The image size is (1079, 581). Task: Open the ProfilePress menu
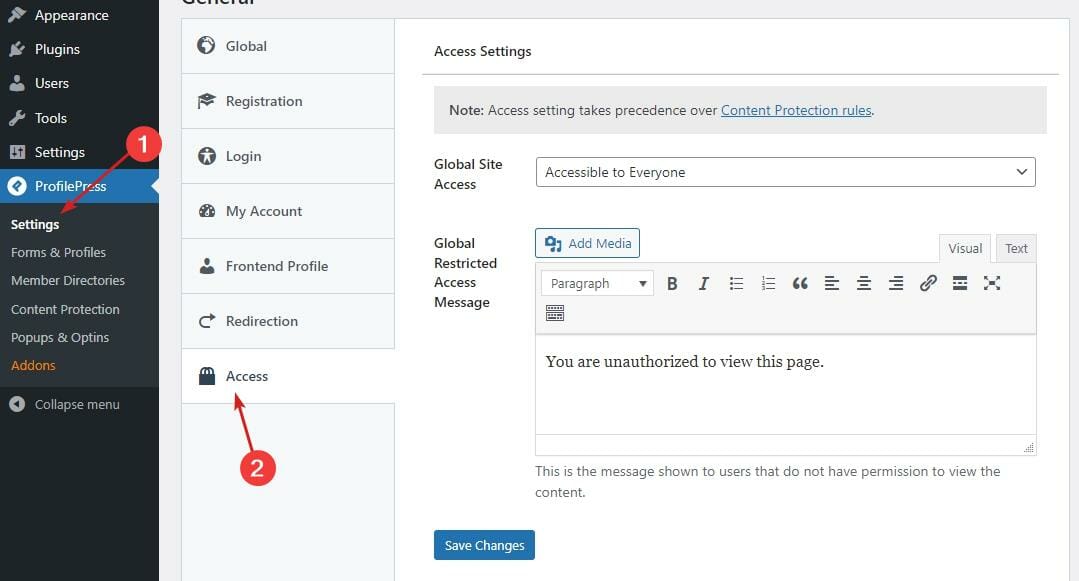pyautogui.click(x=79, y=186)
